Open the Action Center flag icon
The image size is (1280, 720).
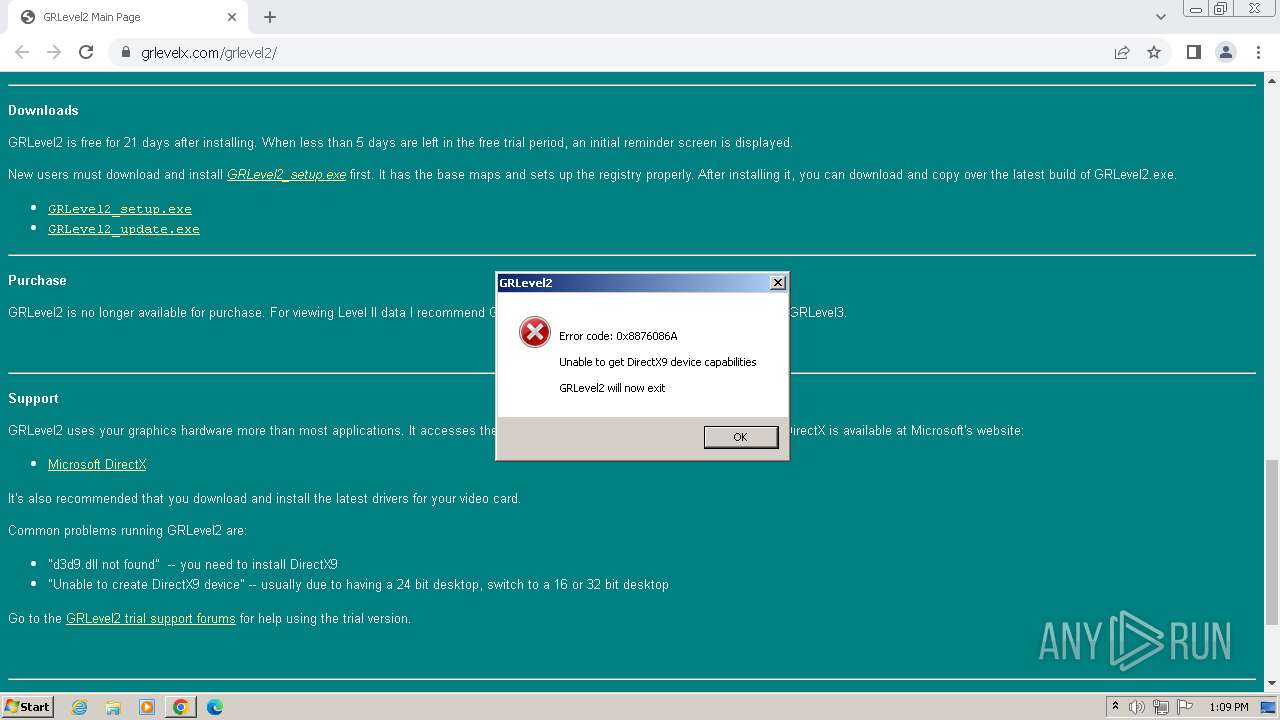[x=1185, y=707]
